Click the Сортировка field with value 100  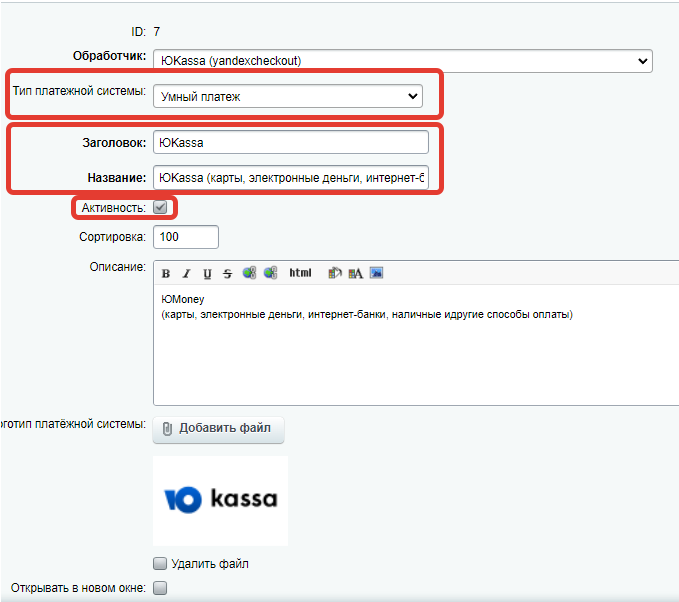(x=185, y=238)
